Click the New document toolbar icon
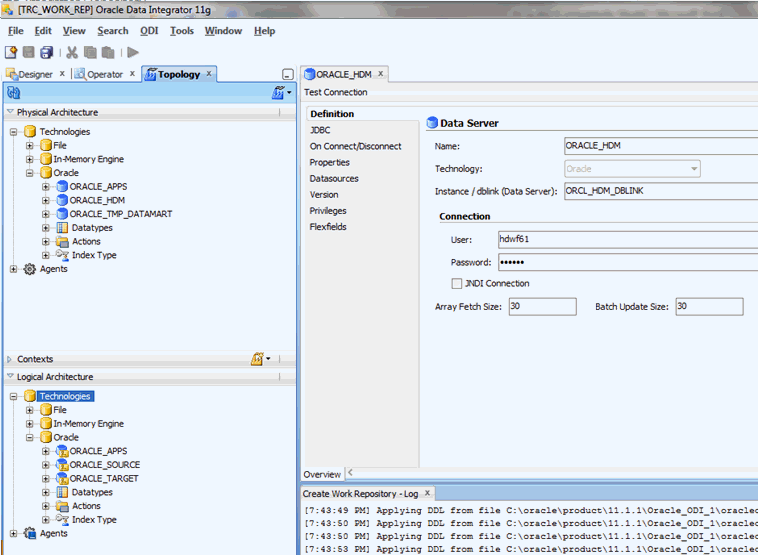758x555 pixels. pos(11,52)
